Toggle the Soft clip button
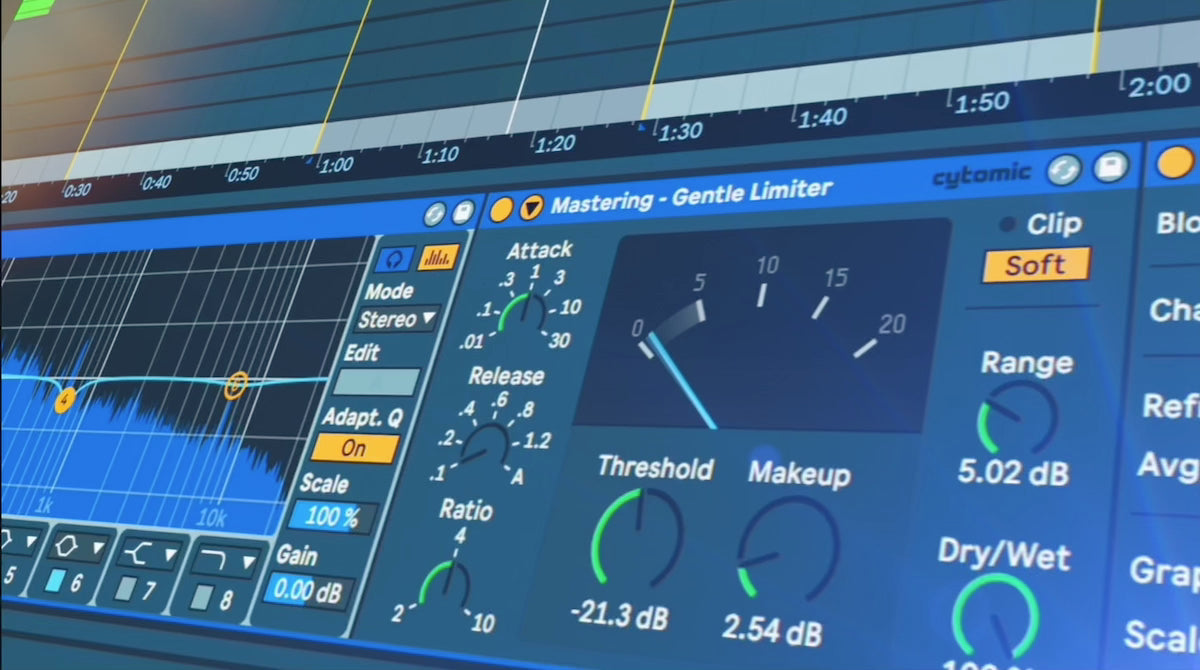The height and width of the screenshot is (670, 1200). click(x=1035, y=265)
